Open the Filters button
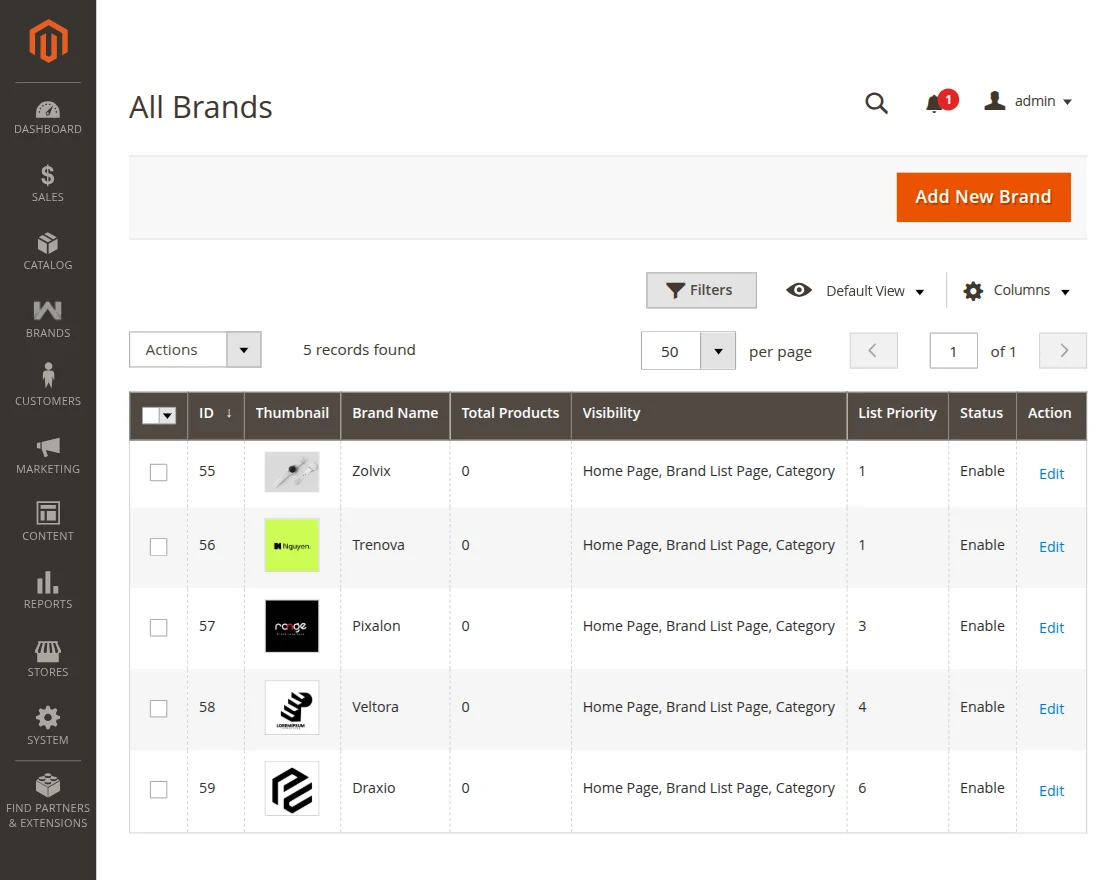 (x=701, y=290)
